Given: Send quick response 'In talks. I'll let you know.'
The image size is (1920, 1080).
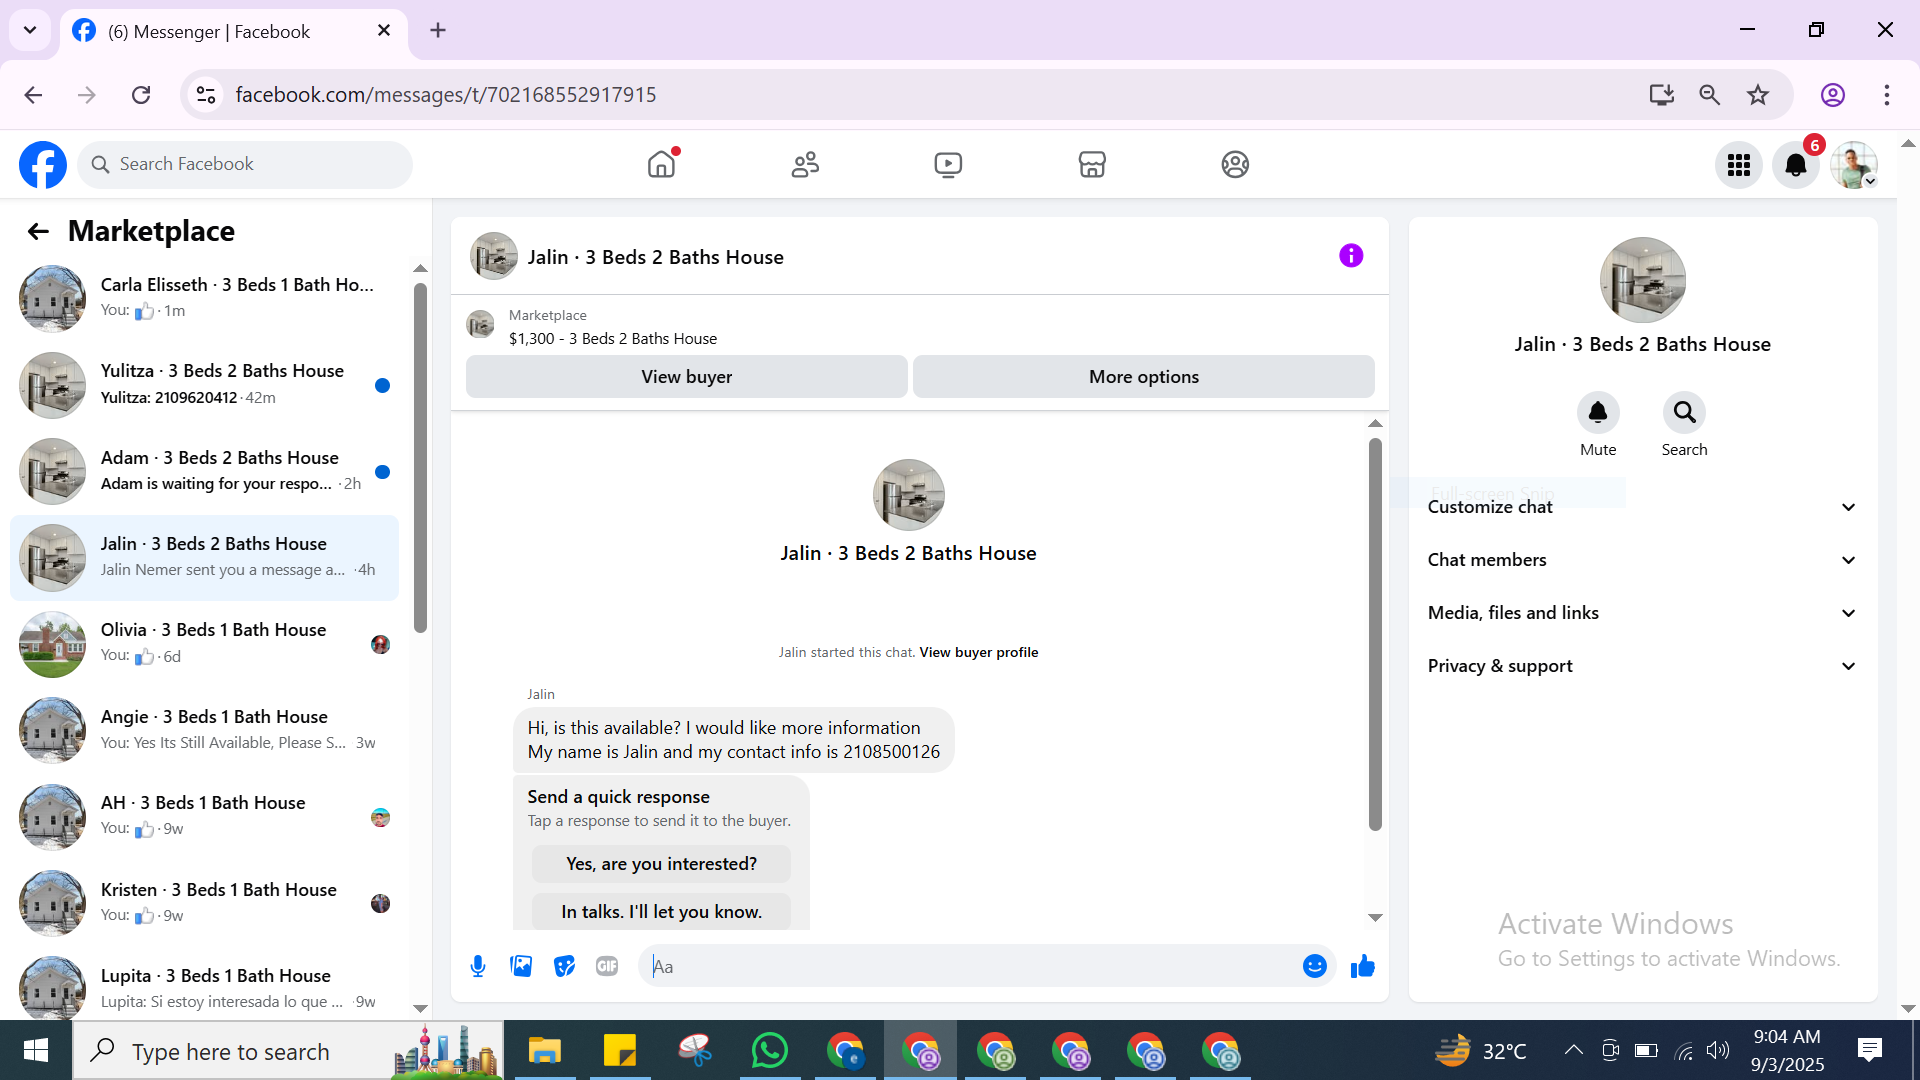Looking at the screenshot, I should click(x=661, y=912).
